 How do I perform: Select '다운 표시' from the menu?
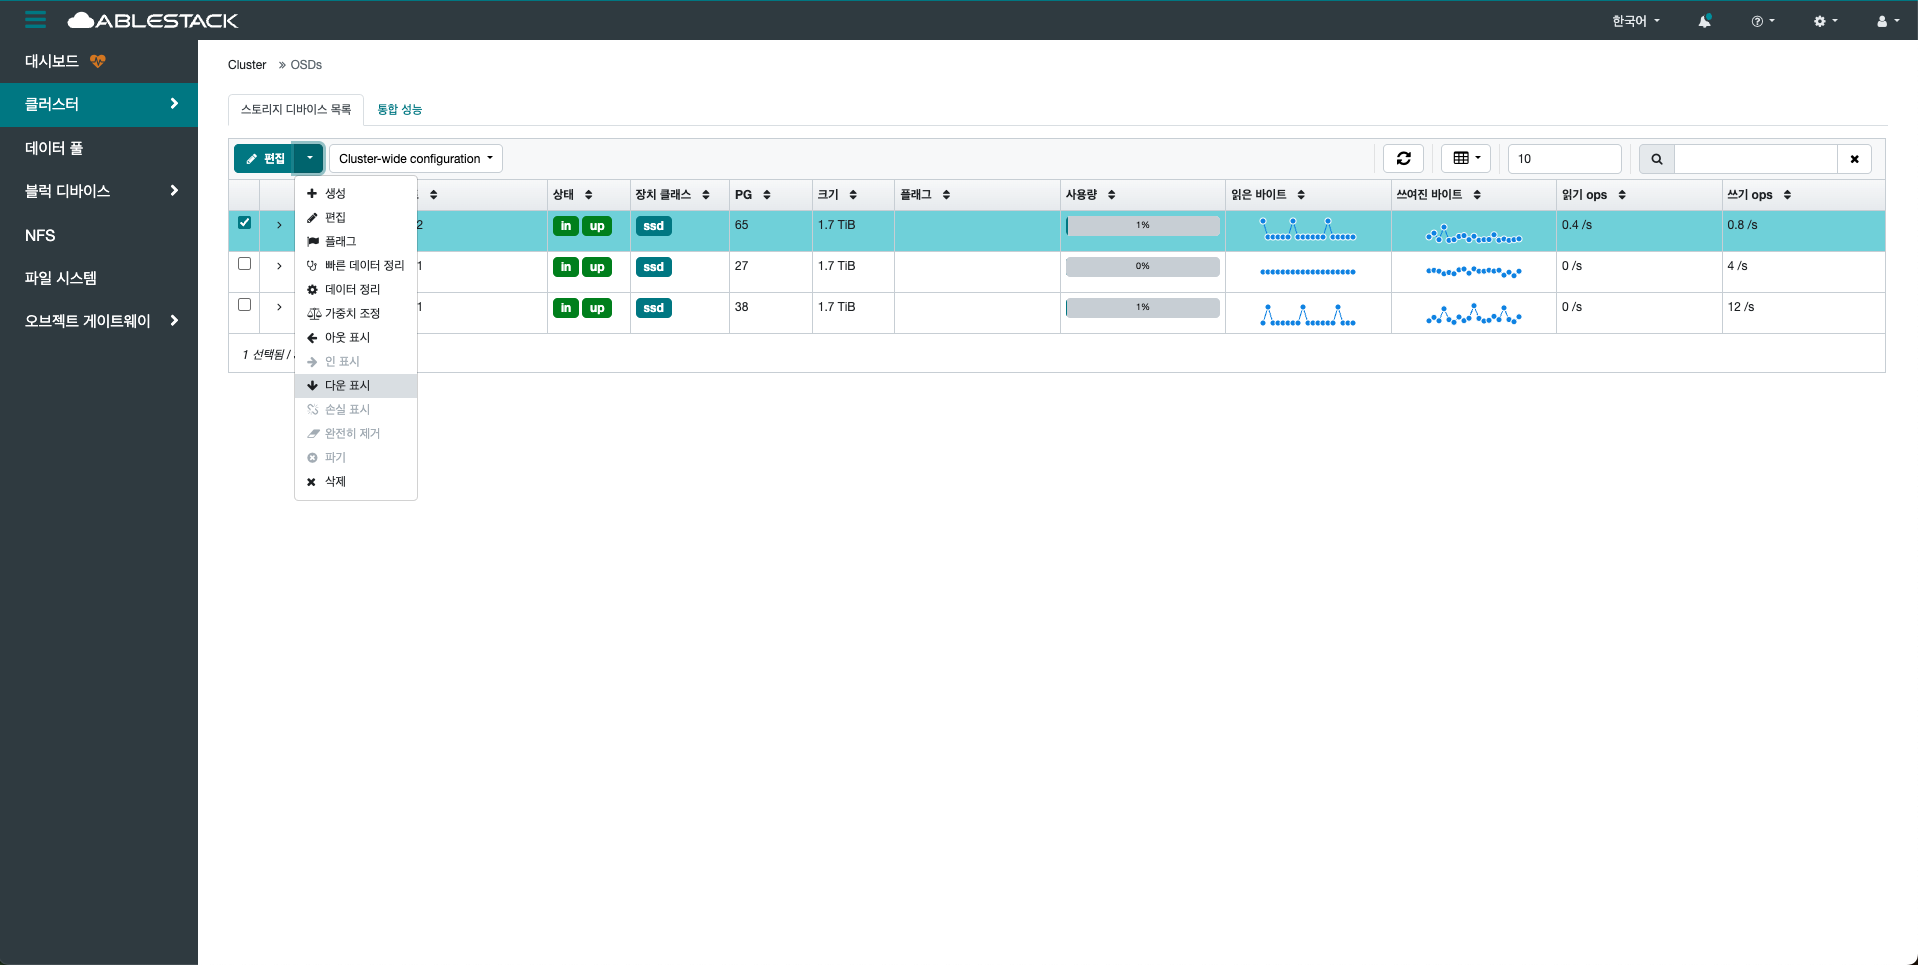click(x=347, y=386)
